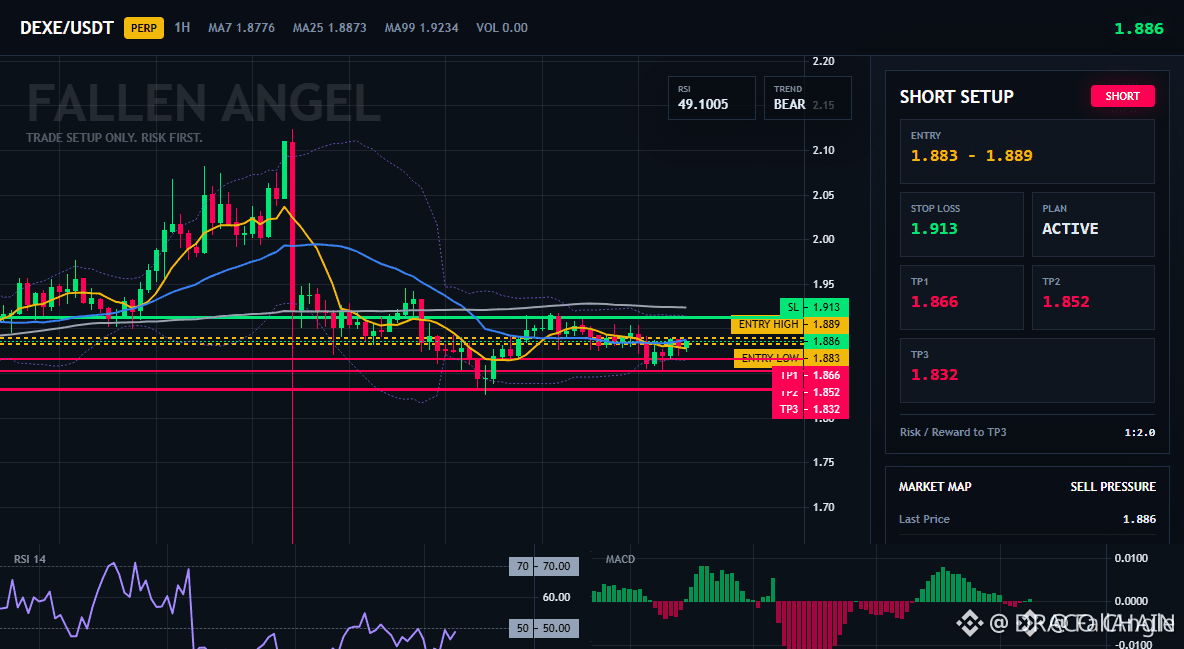Click the MACD 0.0100 axis label
Image resolution: width=1184 pixels, height=649 pixels.
click(x=1131, y=558)
